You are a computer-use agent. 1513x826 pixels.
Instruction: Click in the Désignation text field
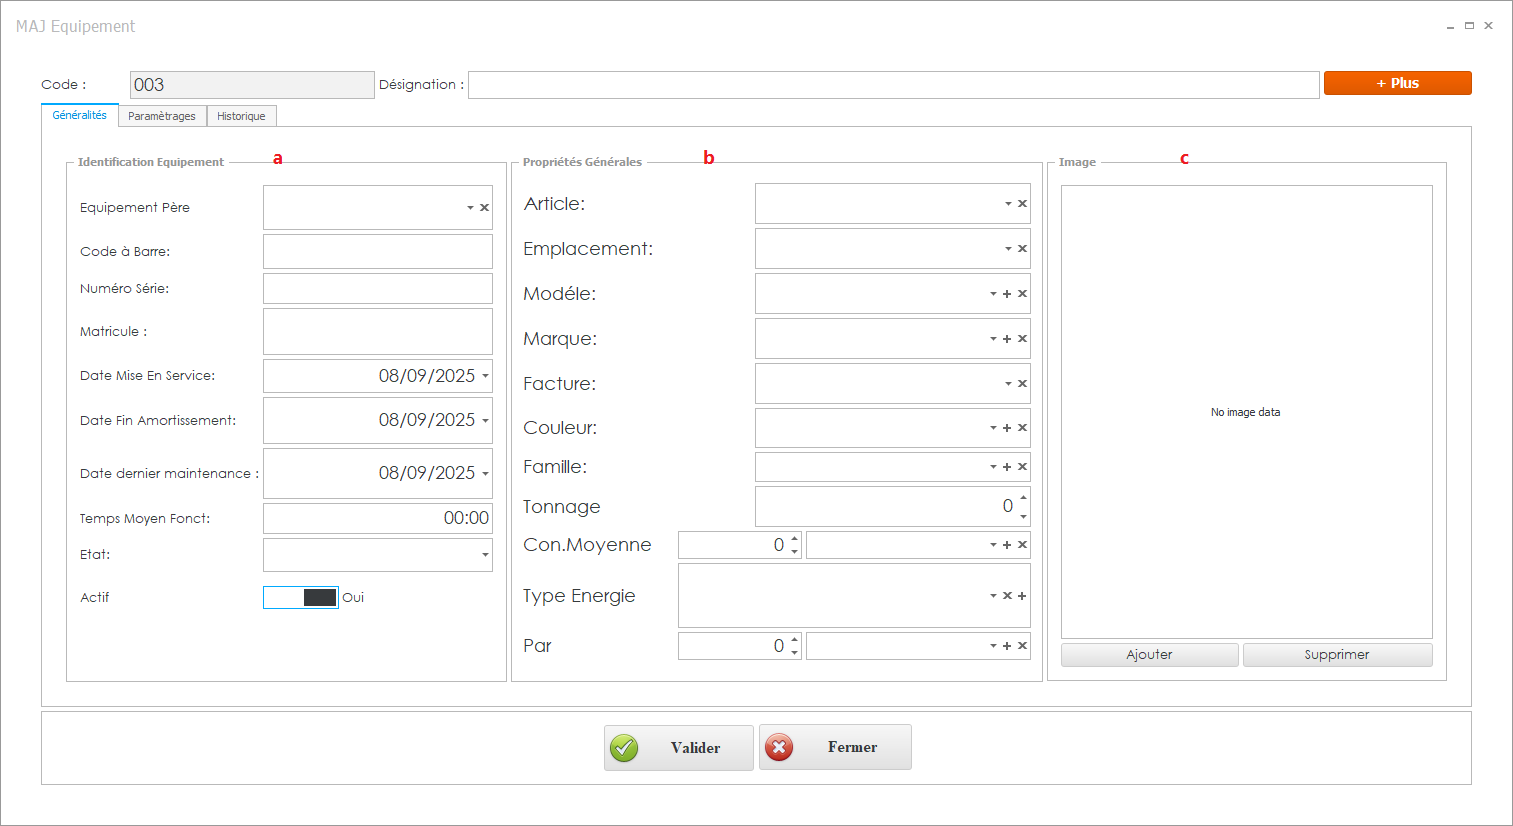tap(893, 85)
